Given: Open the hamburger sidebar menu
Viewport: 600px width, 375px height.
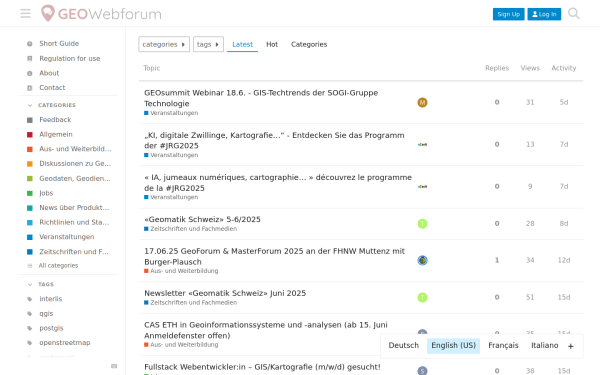Looking at the screenshot, I should (26, 13).
